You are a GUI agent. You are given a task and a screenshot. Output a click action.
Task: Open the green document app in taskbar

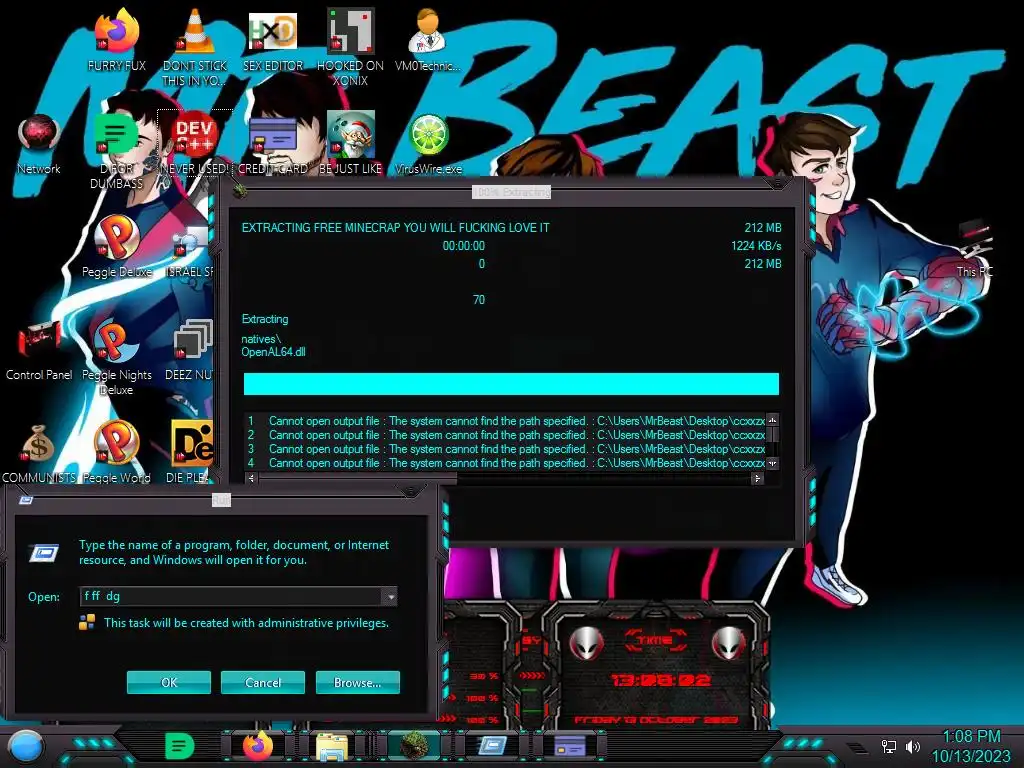click(179, 746)
